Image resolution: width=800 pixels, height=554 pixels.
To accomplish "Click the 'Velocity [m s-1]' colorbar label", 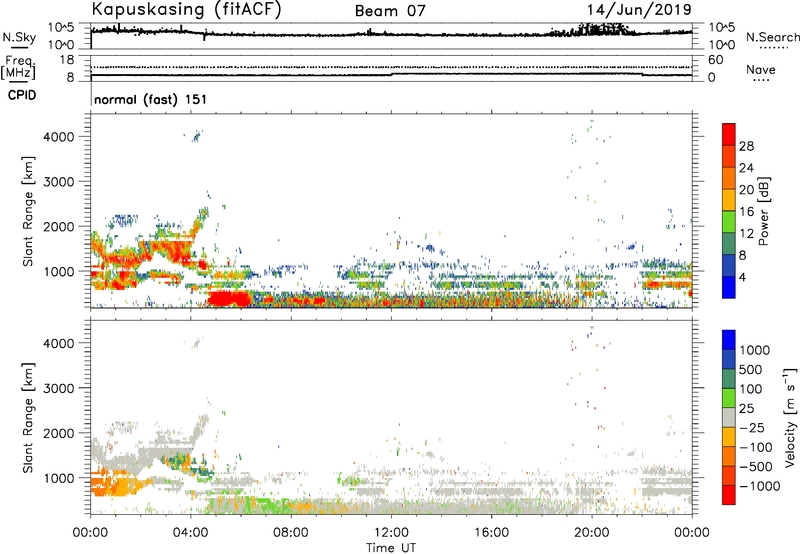I will 790,417.
